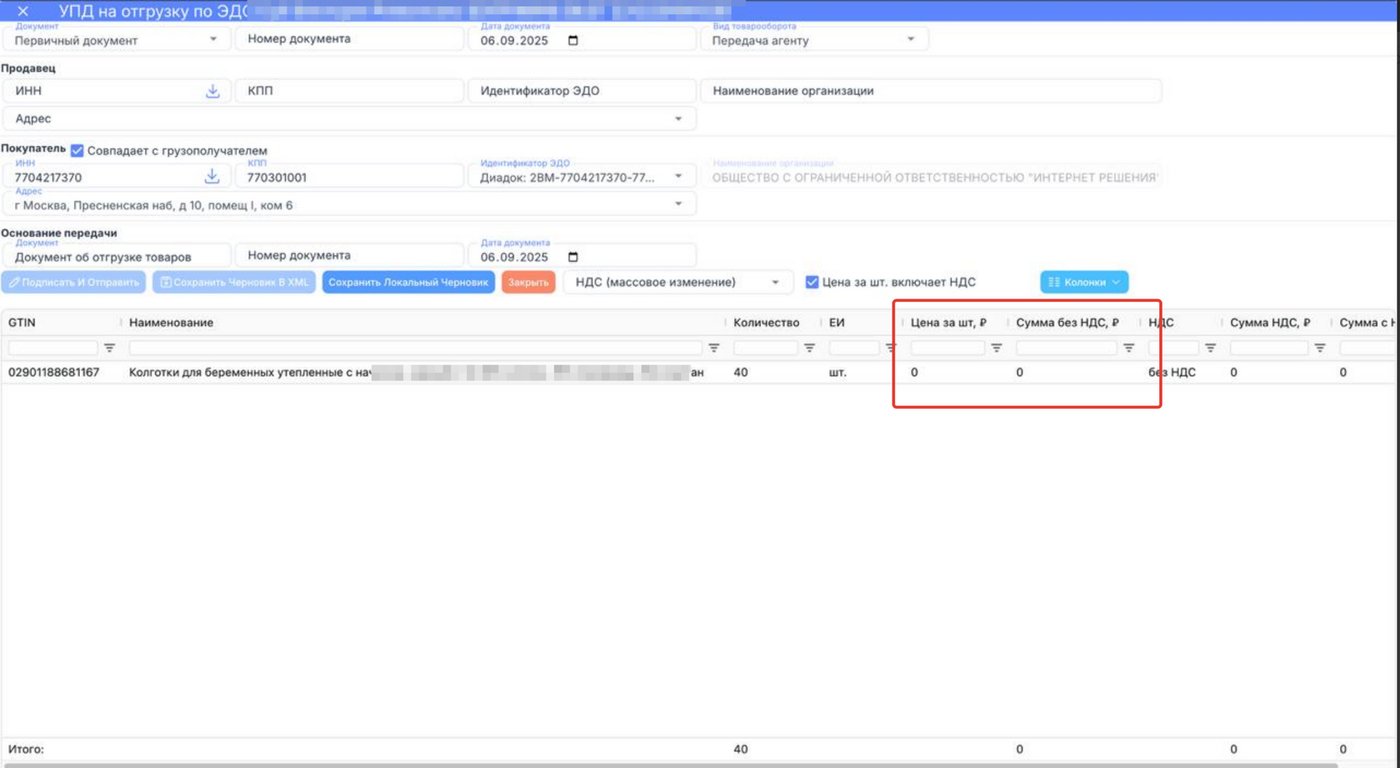Click the seller КПП input field

pos(348,91)
